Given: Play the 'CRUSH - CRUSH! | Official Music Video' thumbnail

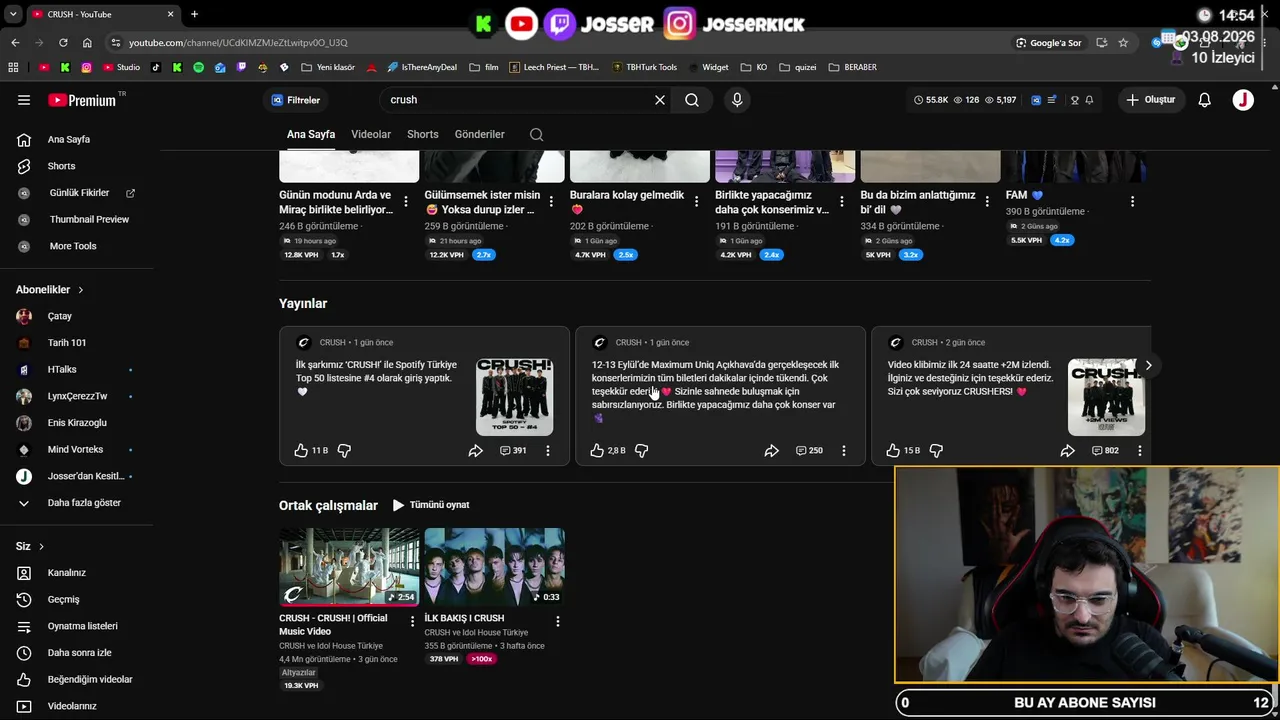Looking at the screenshot, I should click(x=349, y=567).
